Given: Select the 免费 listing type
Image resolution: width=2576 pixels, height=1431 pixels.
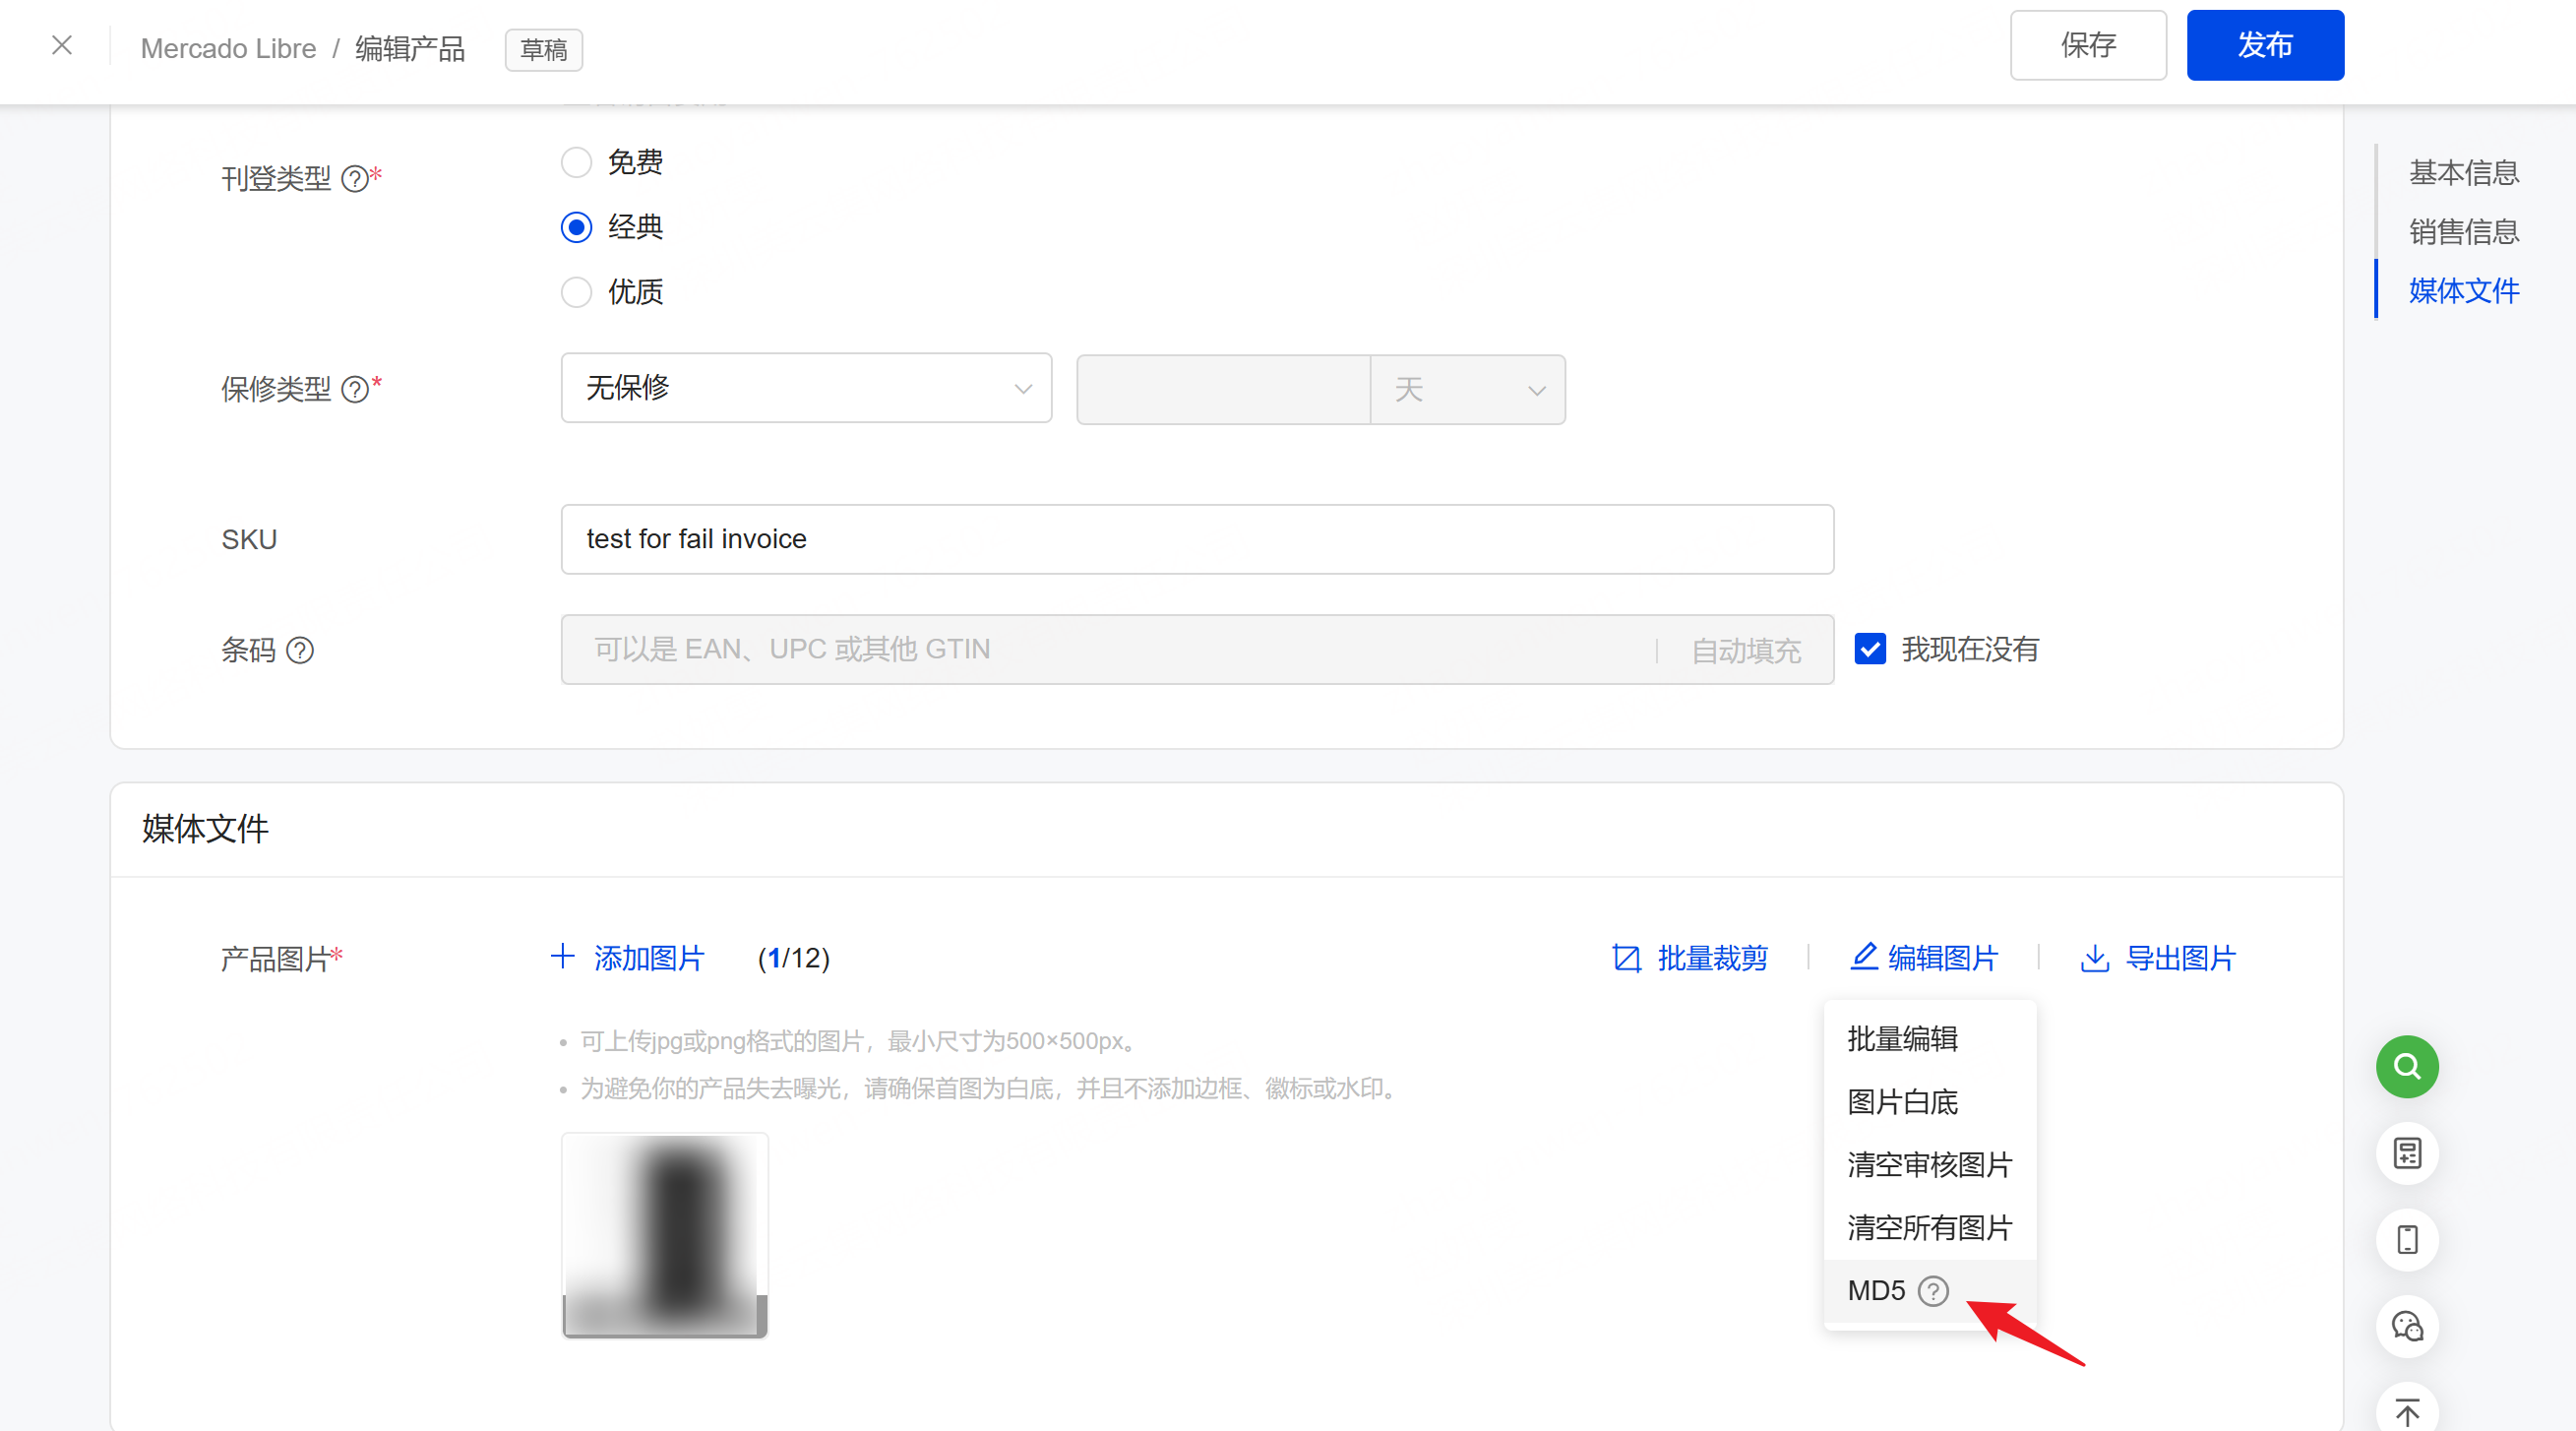Looking at the screenshot, I should [576, 162].
